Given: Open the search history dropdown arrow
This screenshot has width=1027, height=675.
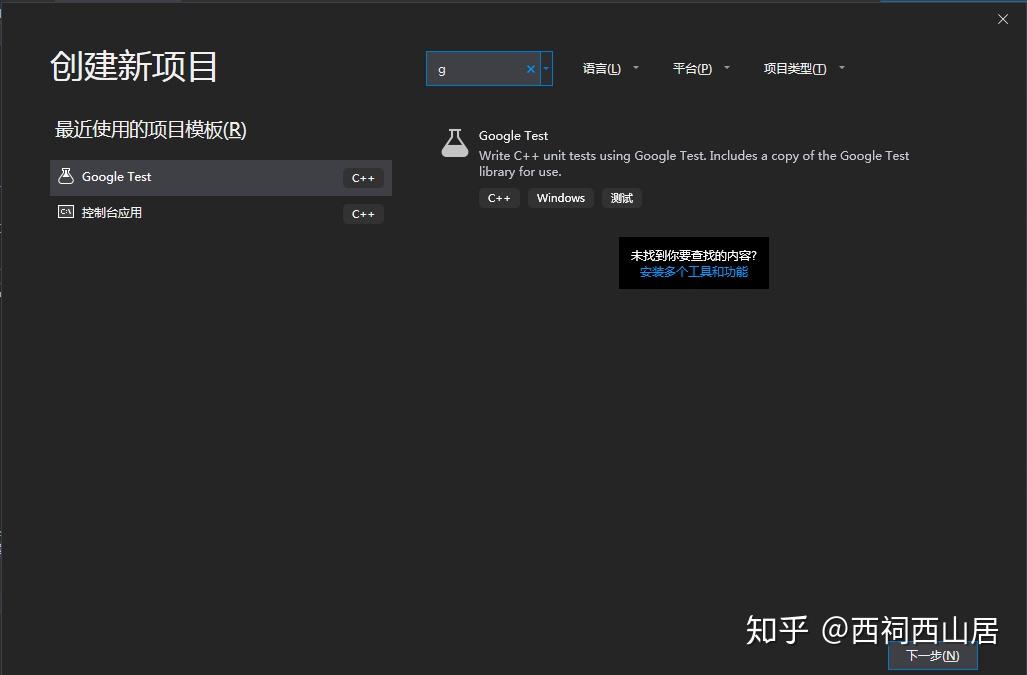Looking at the screenshot, I should click(x=546, y=69).
